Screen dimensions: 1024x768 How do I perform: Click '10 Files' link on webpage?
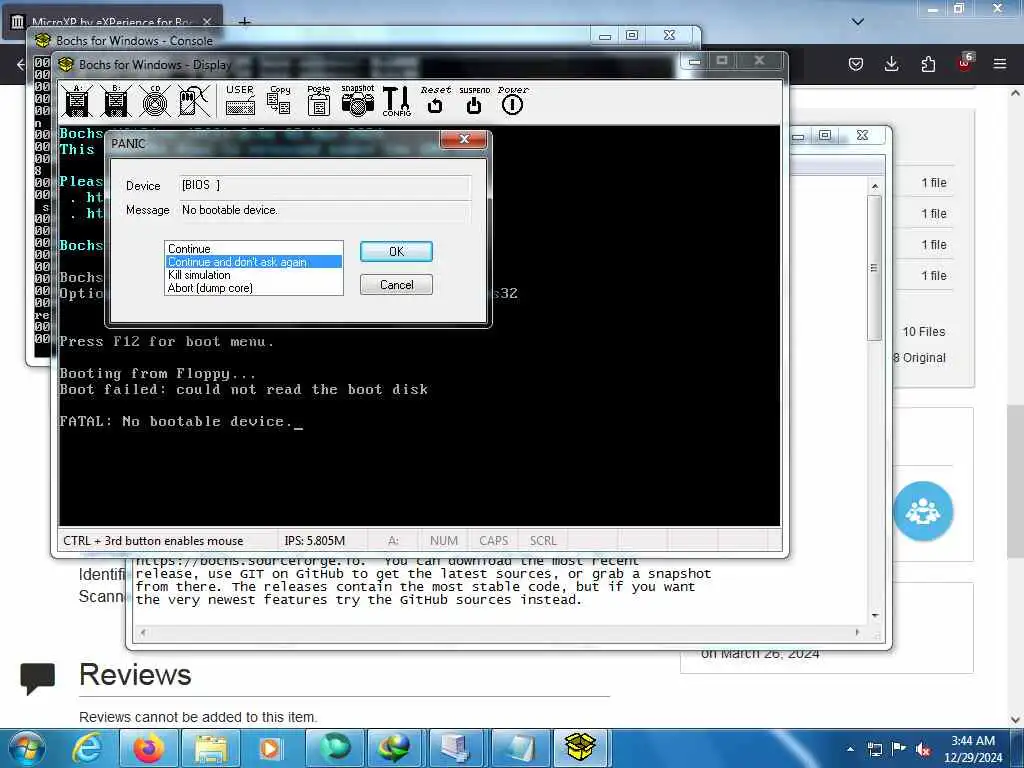coord(923,332)
